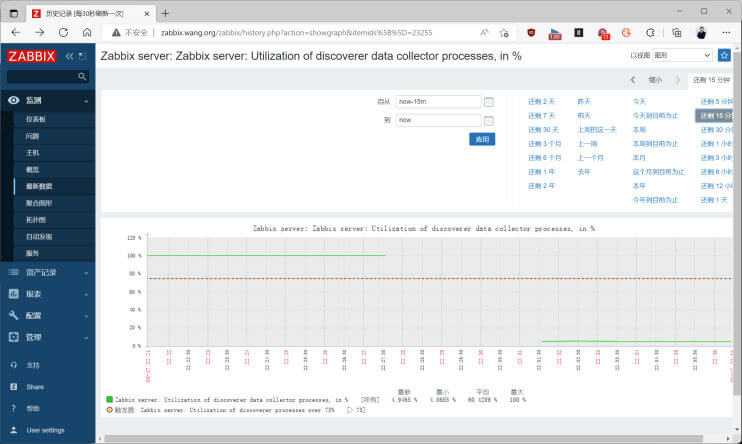Viewport: 742px width, 444px height.
Task: Click orange trigger legend swatch
Action: [x=110, y=410]
